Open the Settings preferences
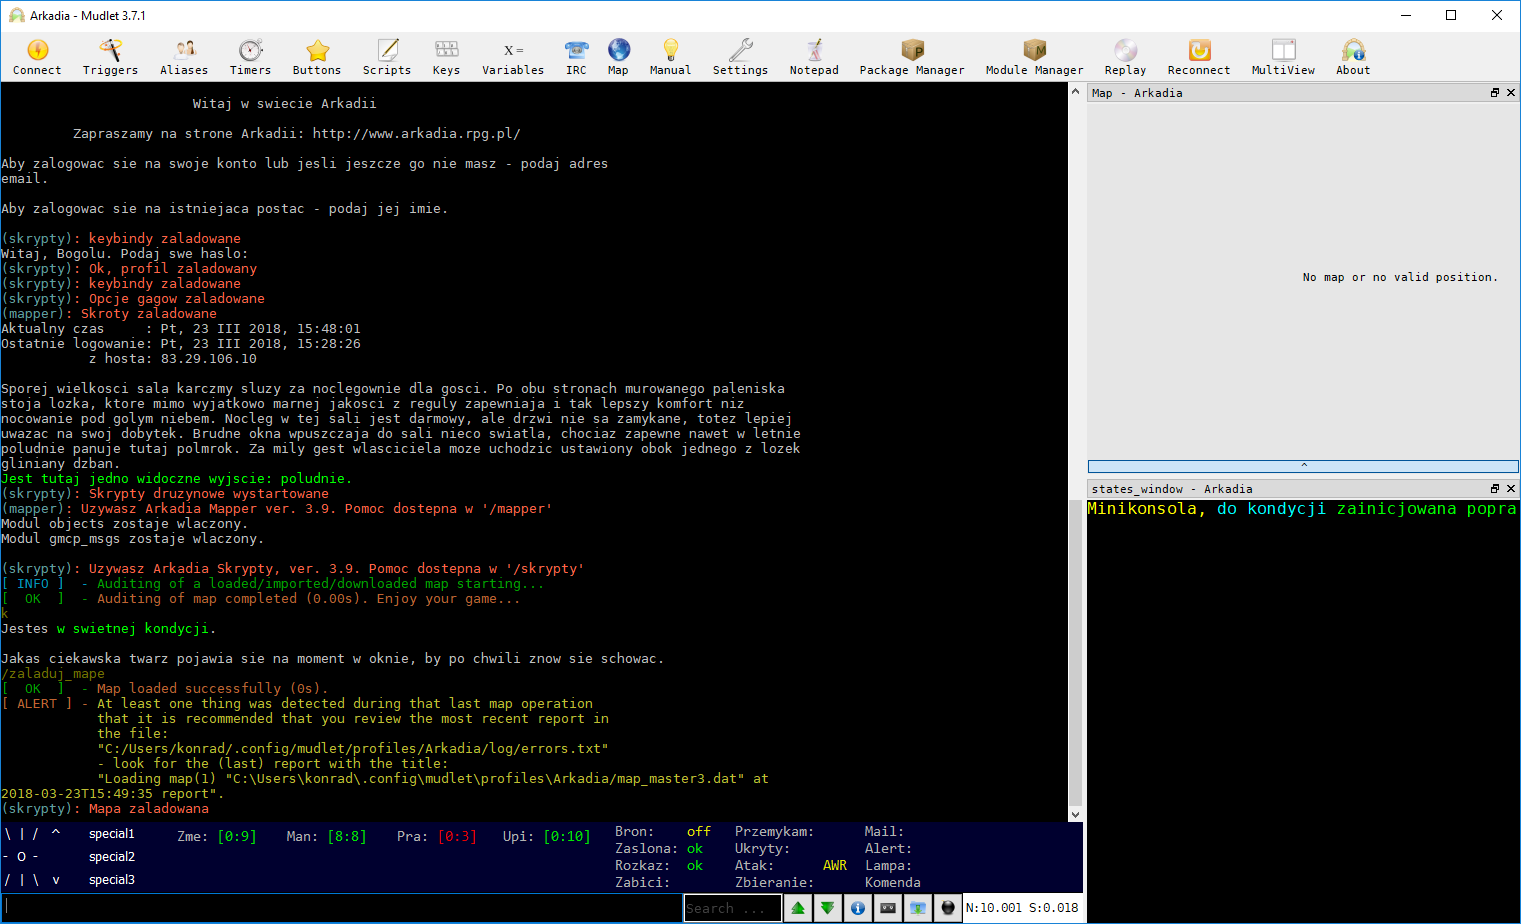 pos(740,57)
